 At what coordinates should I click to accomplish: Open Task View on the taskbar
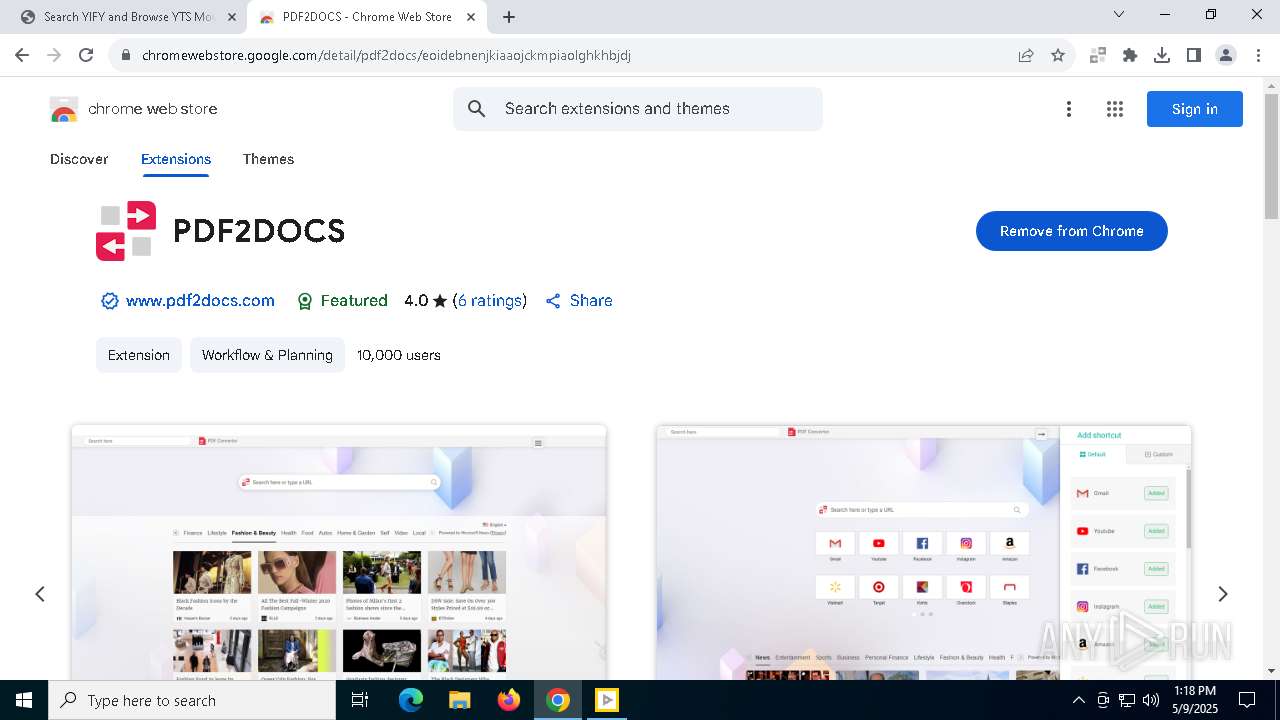(x=360, y=700)
